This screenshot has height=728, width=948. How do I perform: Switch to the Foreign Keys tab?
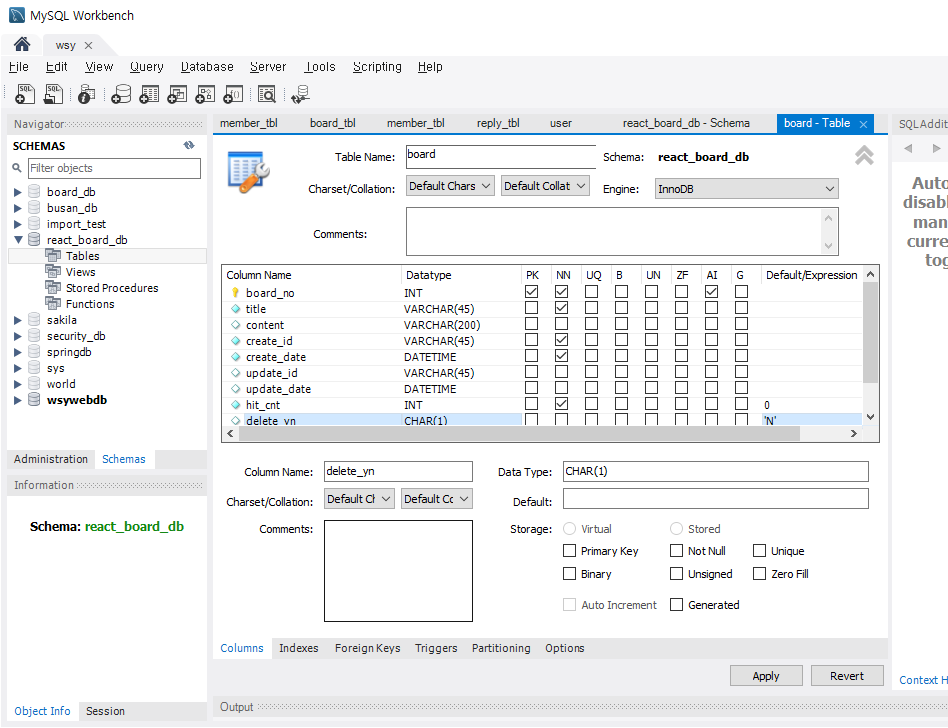pyautogui.click(x=368, y=648)
